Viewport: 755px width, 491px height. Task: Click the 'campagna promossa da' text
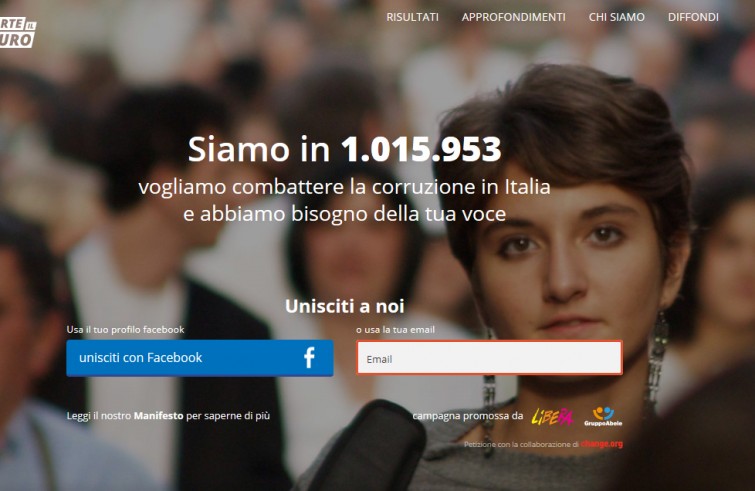[468, 415]
